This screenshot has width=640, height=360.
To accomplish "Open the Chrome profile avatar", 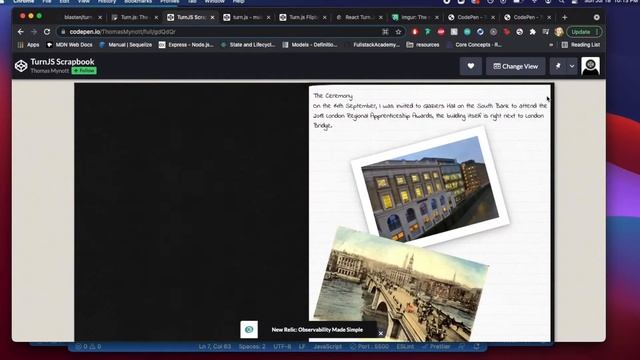I will coord(559,32).
